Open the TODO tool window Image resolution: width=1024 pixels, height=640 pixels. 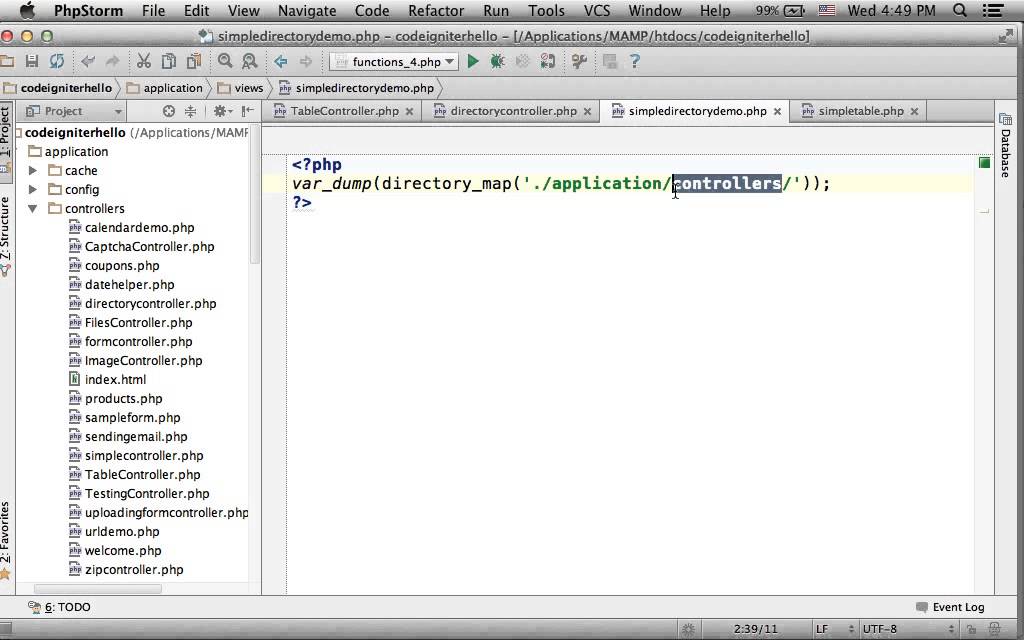pyautogui.click(x=59, y=607)
